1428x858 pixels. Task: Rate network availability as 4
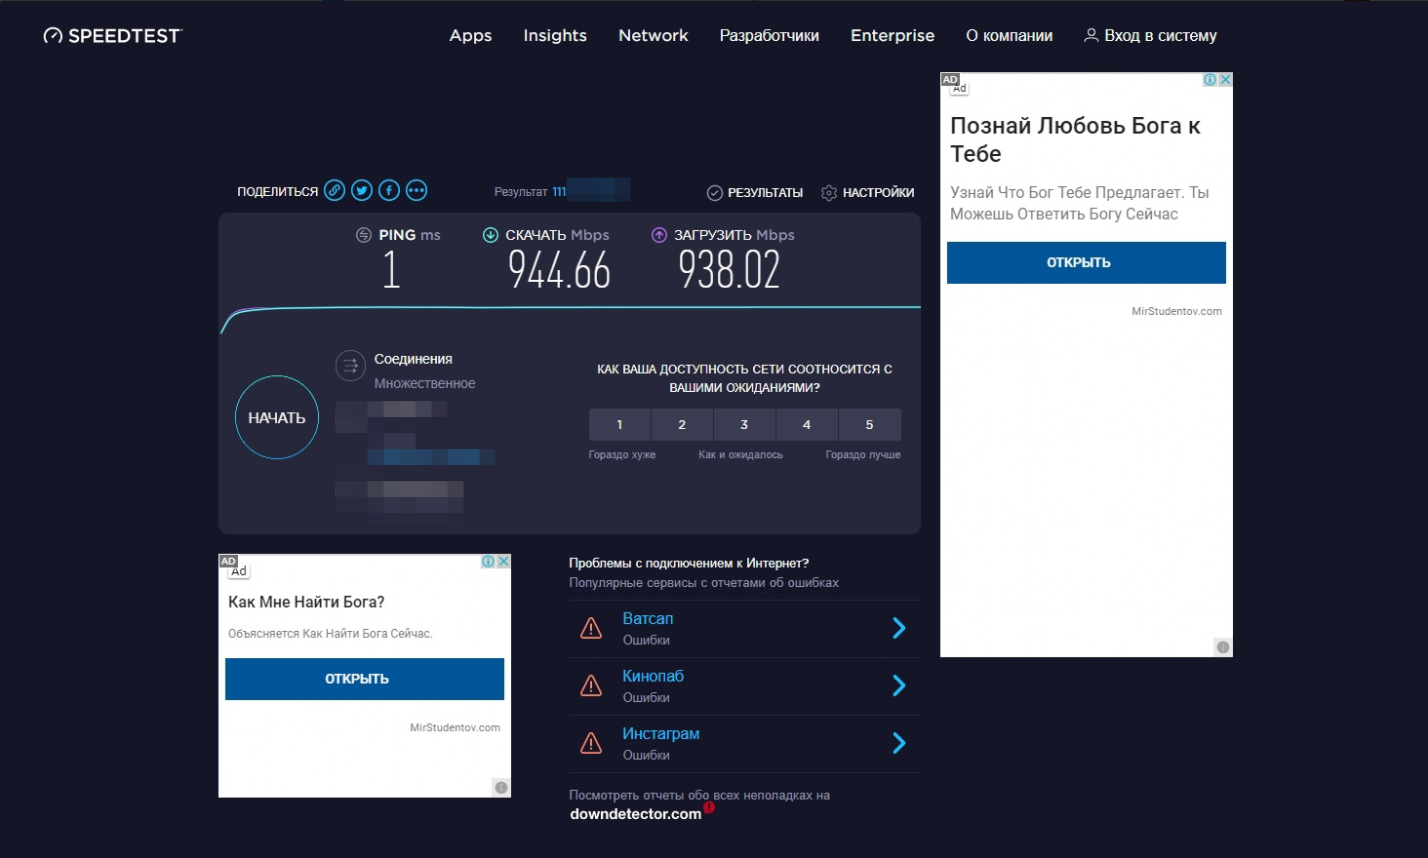tap(807, 425)
